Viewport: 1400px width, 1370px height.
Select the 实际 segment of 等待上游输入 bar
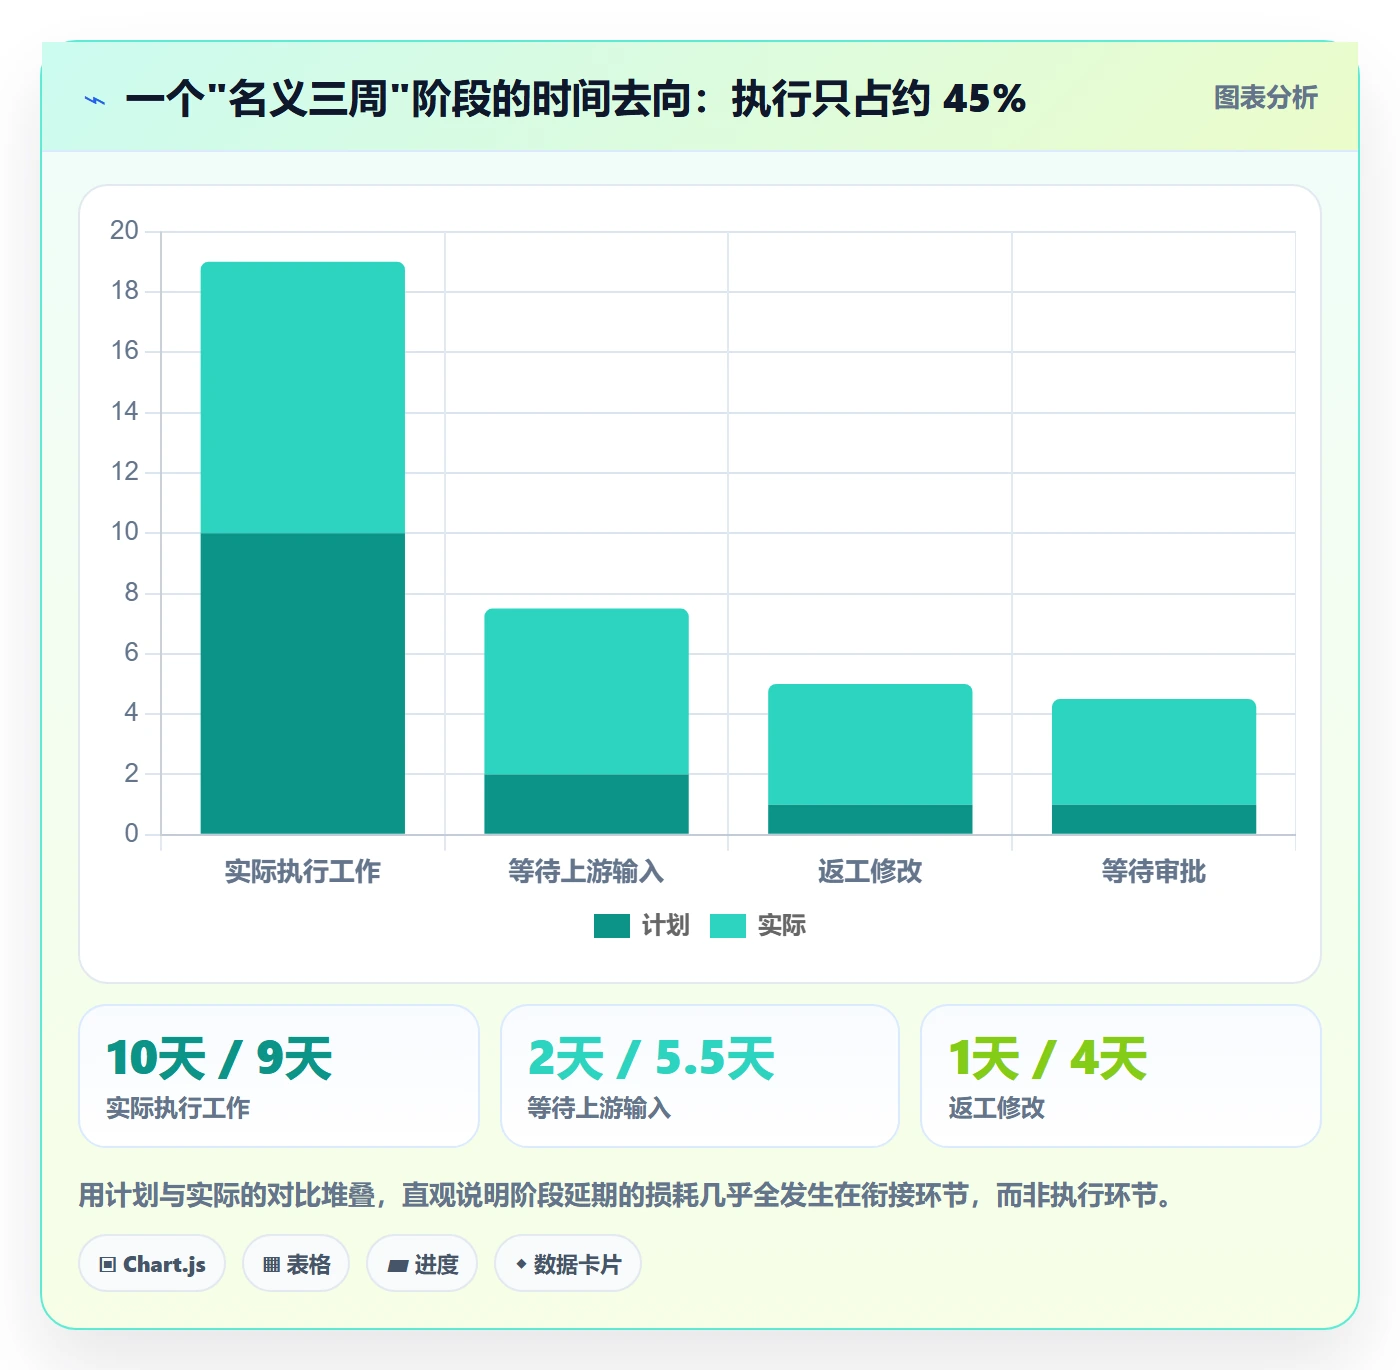tap(586, 691)
